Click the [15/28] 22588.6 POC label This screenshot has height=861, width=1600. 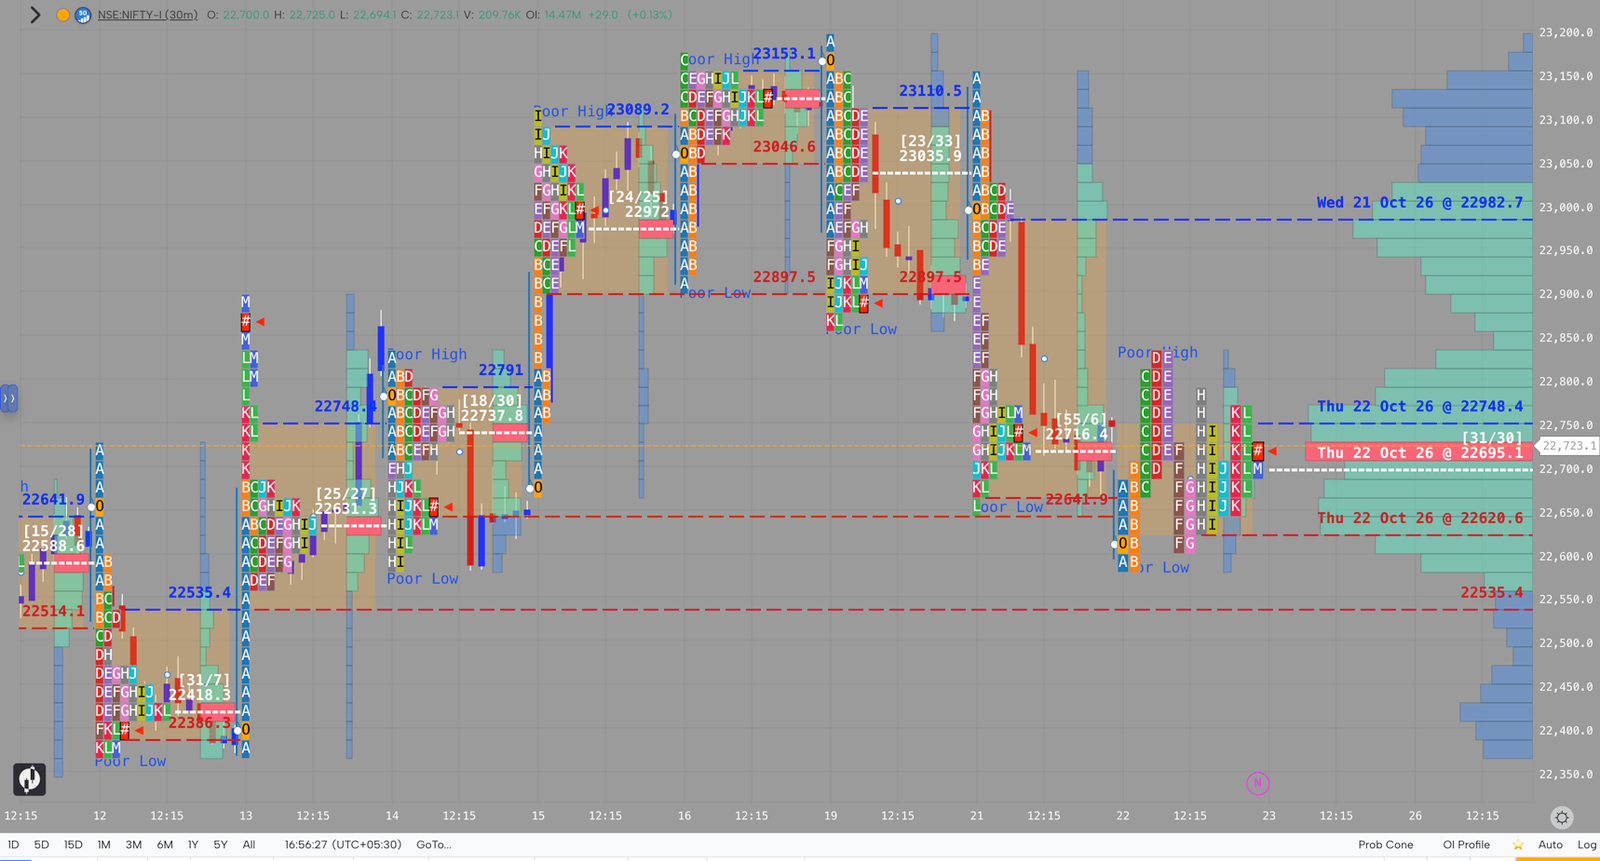[53, 538]
